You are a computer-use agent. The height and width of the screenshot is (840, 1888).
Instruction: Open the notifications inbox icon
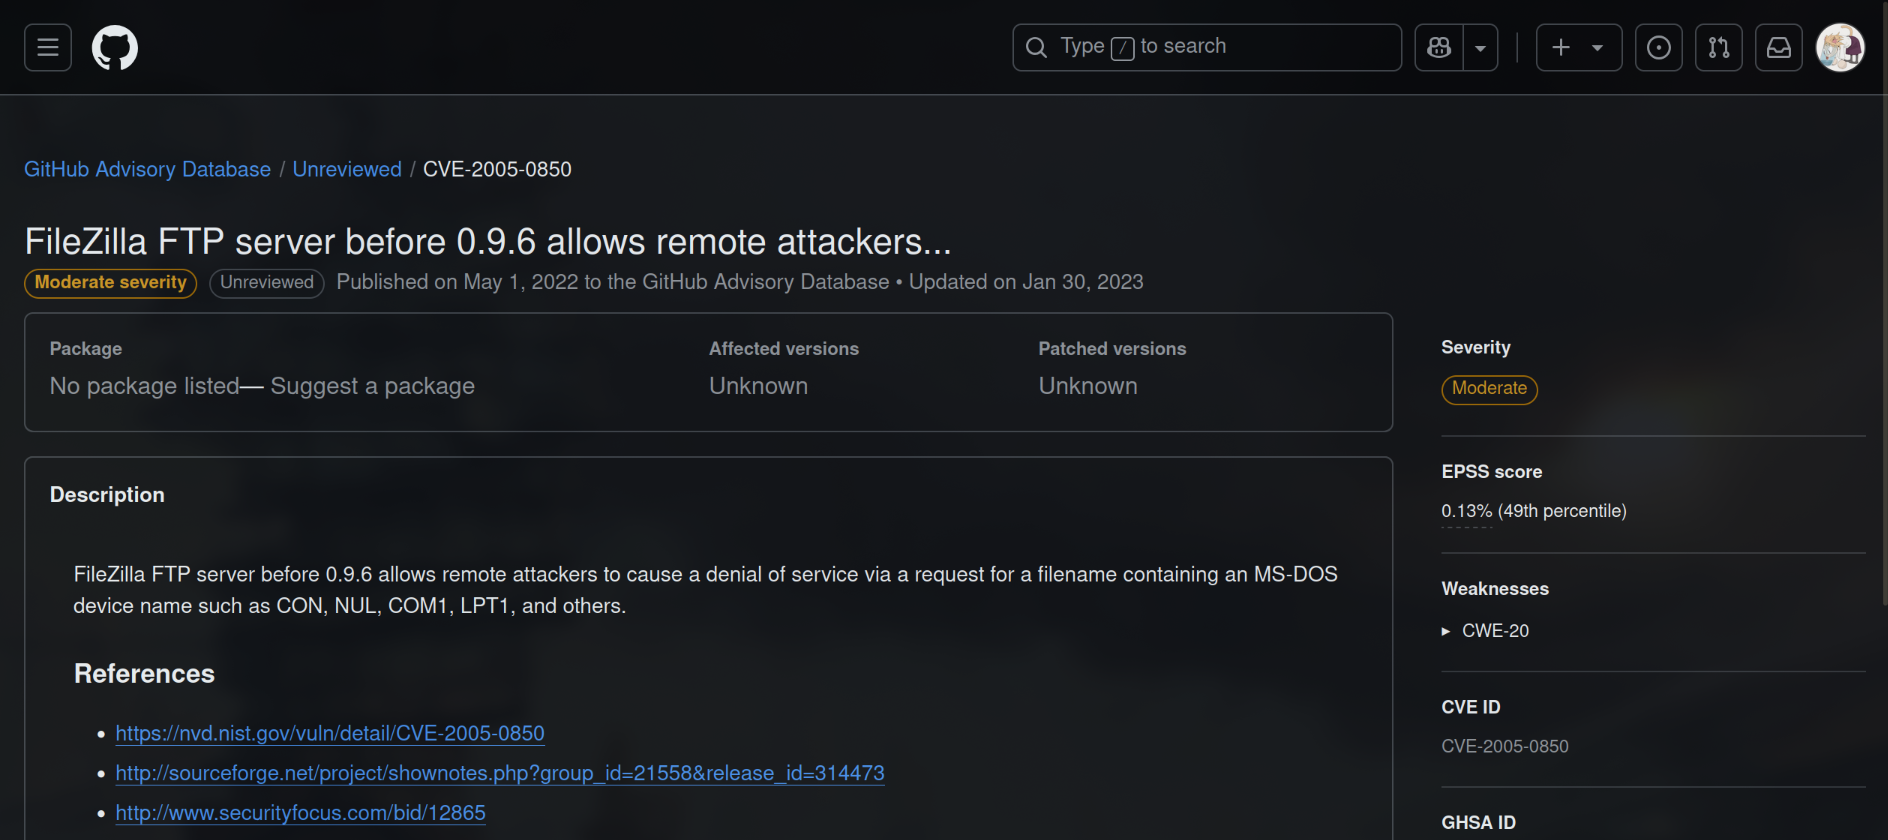[x=1779, y=48]
